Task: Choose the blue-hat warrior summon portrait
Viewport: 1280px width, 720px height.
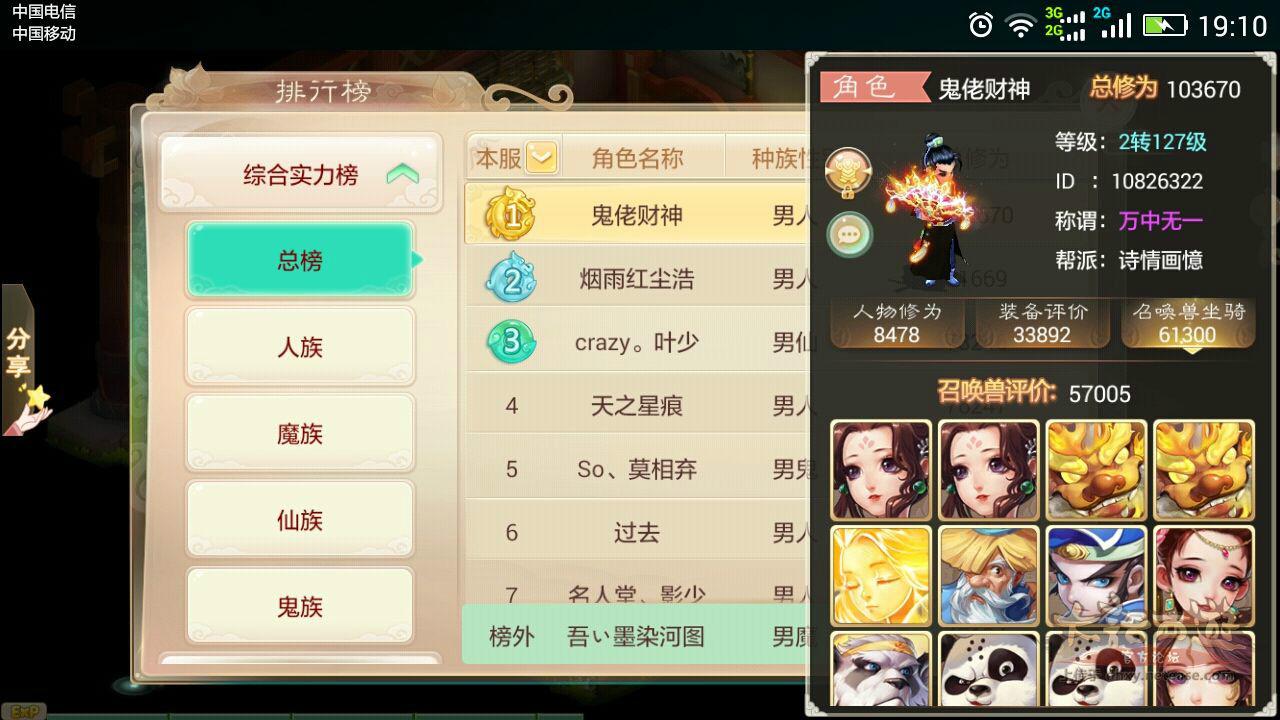Action: pyautogui.click(x=1096, y=576)
